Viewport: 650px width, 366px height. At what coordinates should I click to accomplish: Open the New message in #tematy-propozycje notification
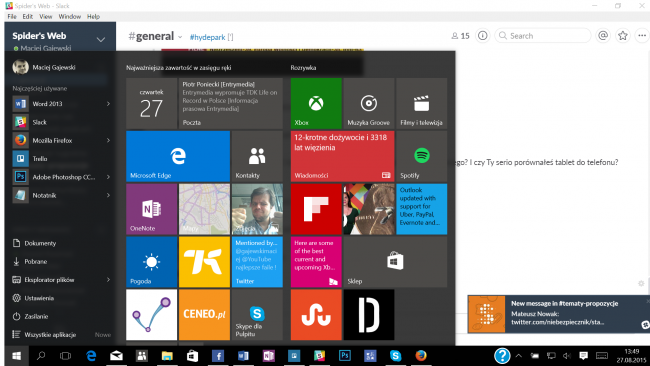point(558,314)
